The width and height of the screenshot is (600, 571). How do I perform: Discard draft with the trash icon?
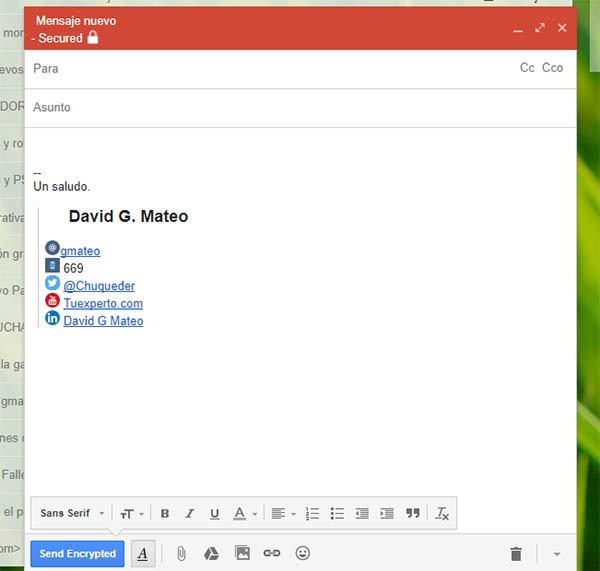coord(516,553)
